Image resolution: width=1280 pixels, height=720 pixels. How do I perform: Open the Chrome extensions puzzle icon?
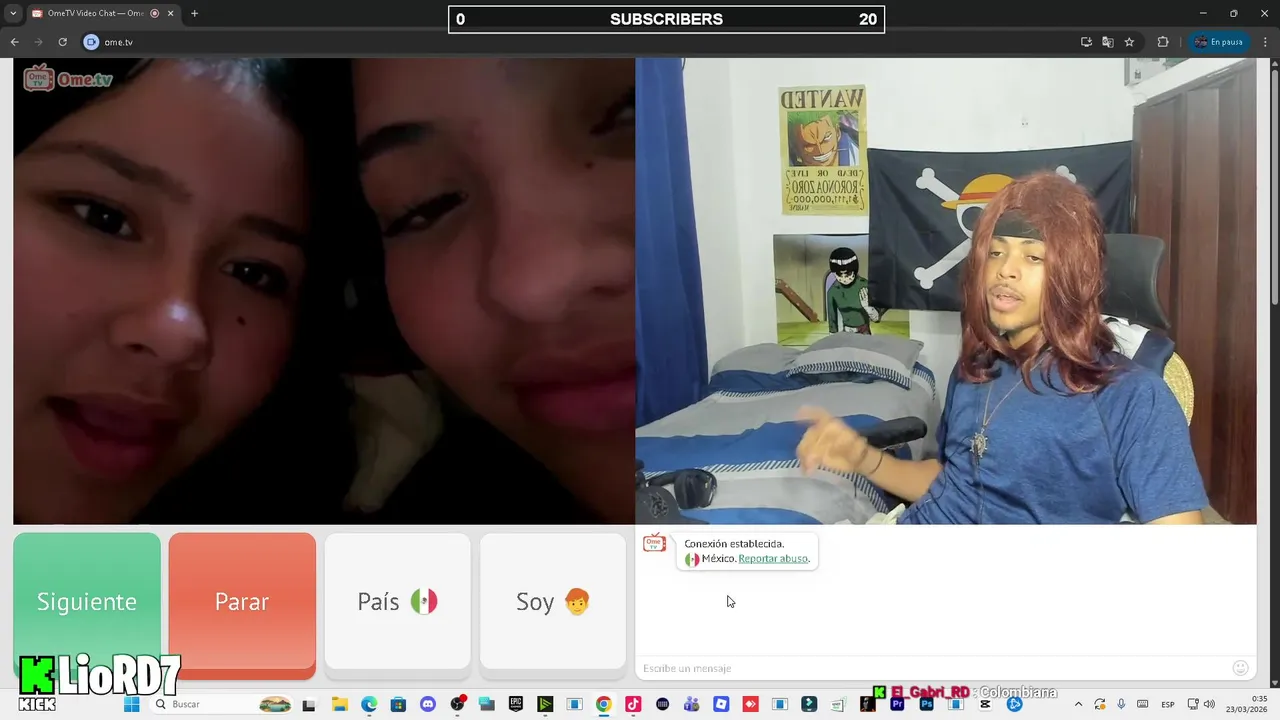(1163, 42)
